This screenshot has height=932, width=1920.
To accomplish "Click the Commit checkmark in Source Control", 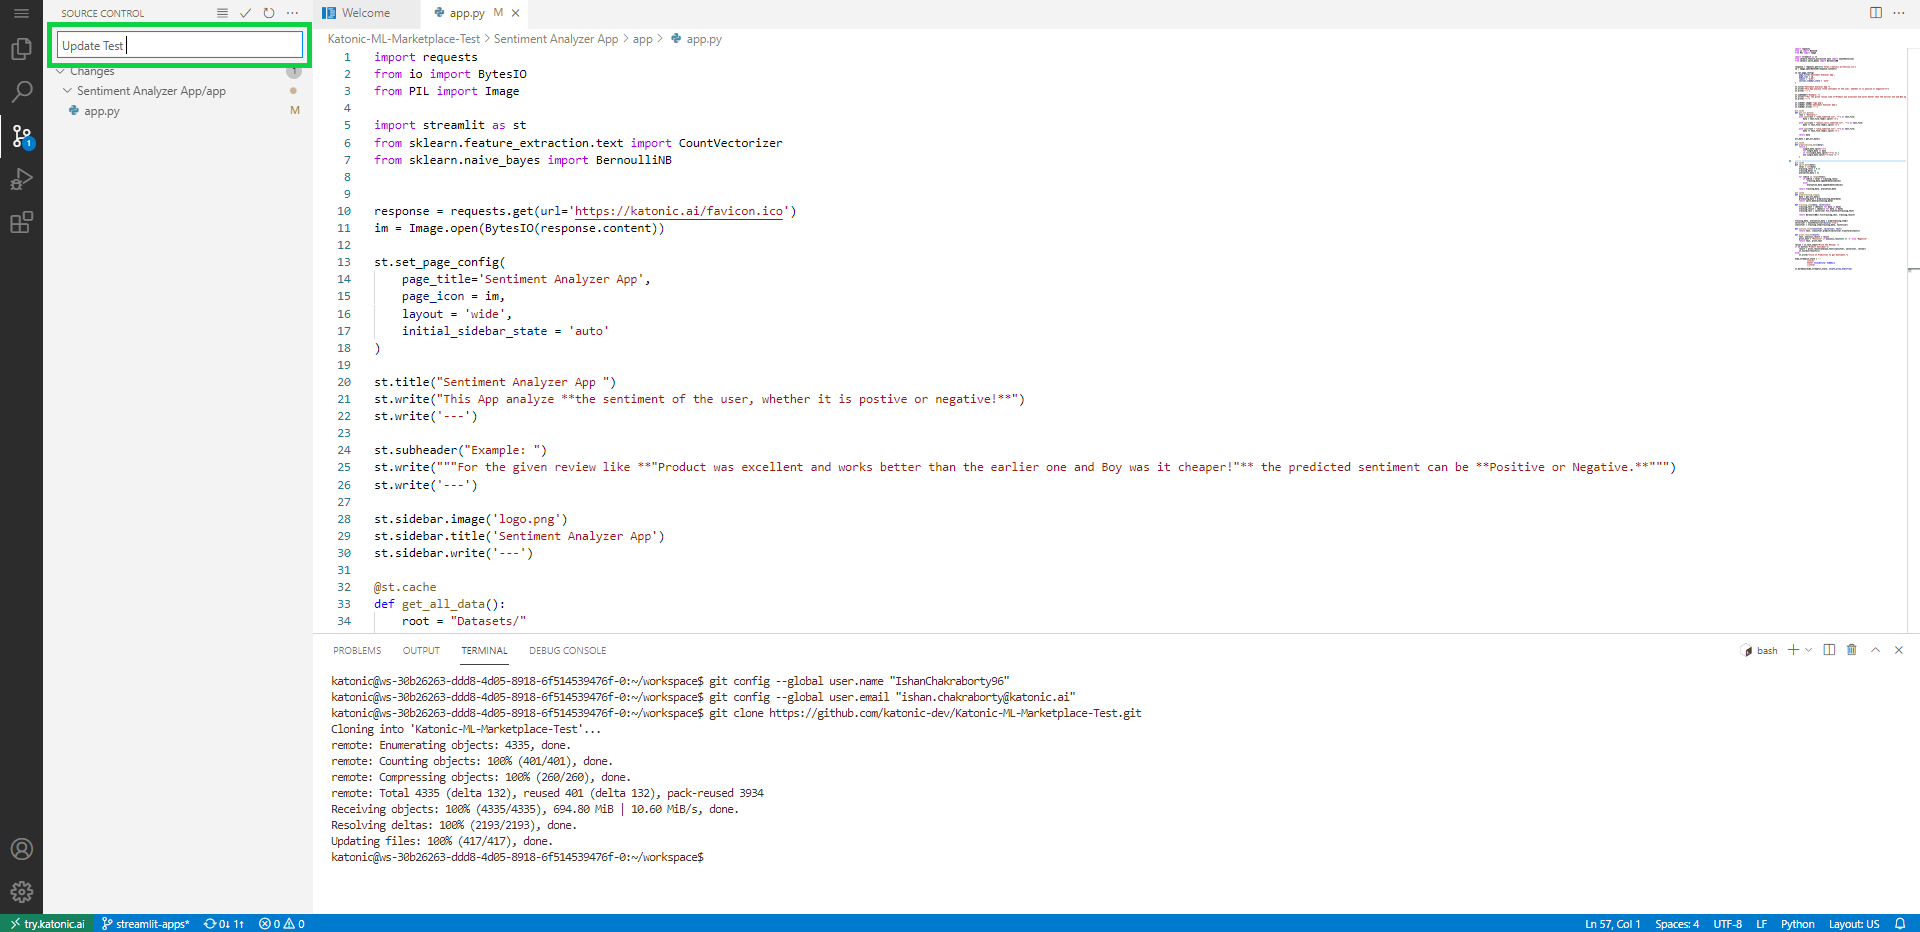I will (245, 13).
